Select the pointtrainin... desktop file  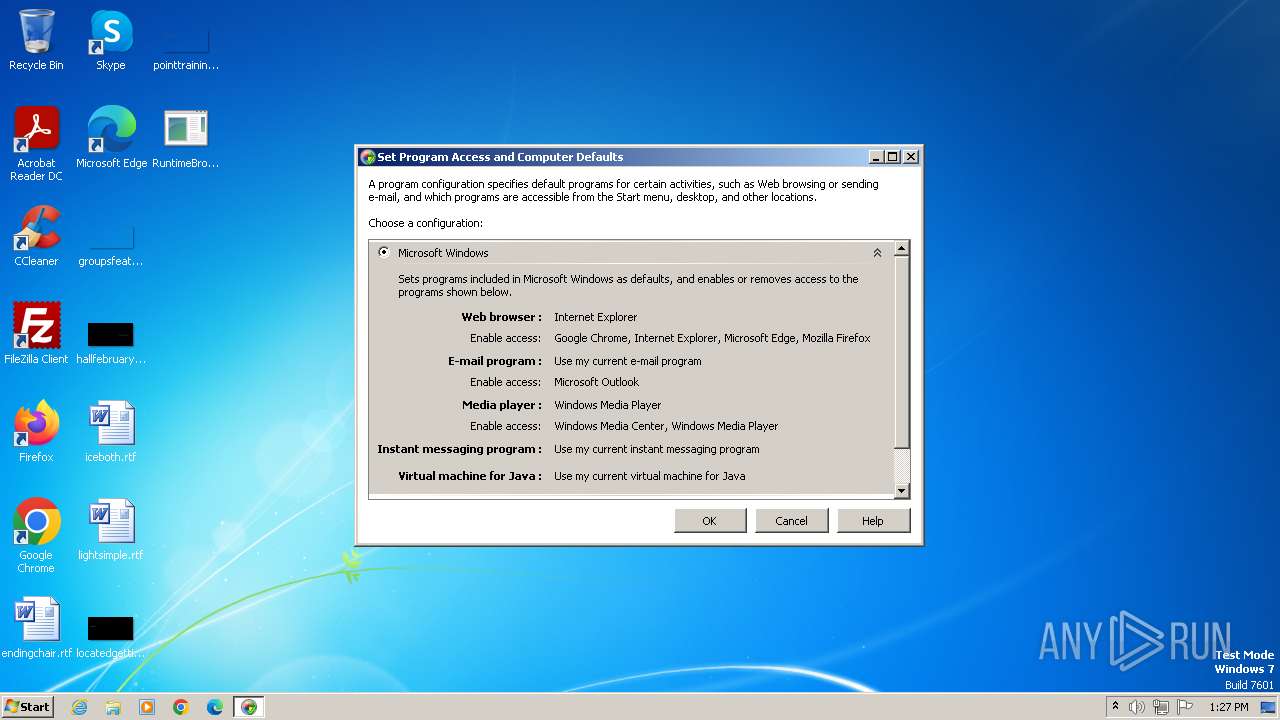click(186, 45)
